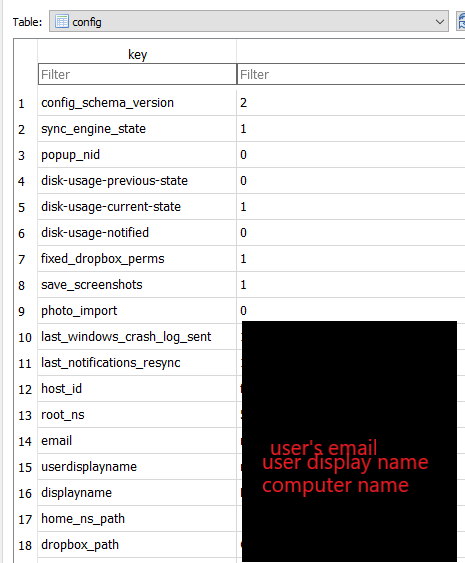Viewport: 465px width, 563px height.
Task: Click the save_screenshots value cell
Action: click(x=351, y=285)
